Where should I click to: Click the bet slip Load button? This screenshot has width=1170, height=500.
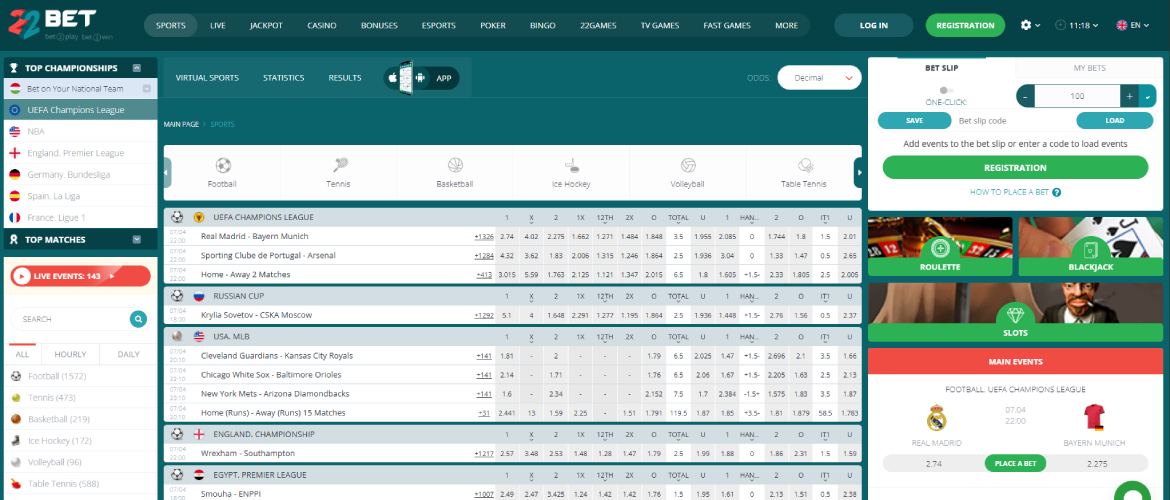pos(1115,121)
